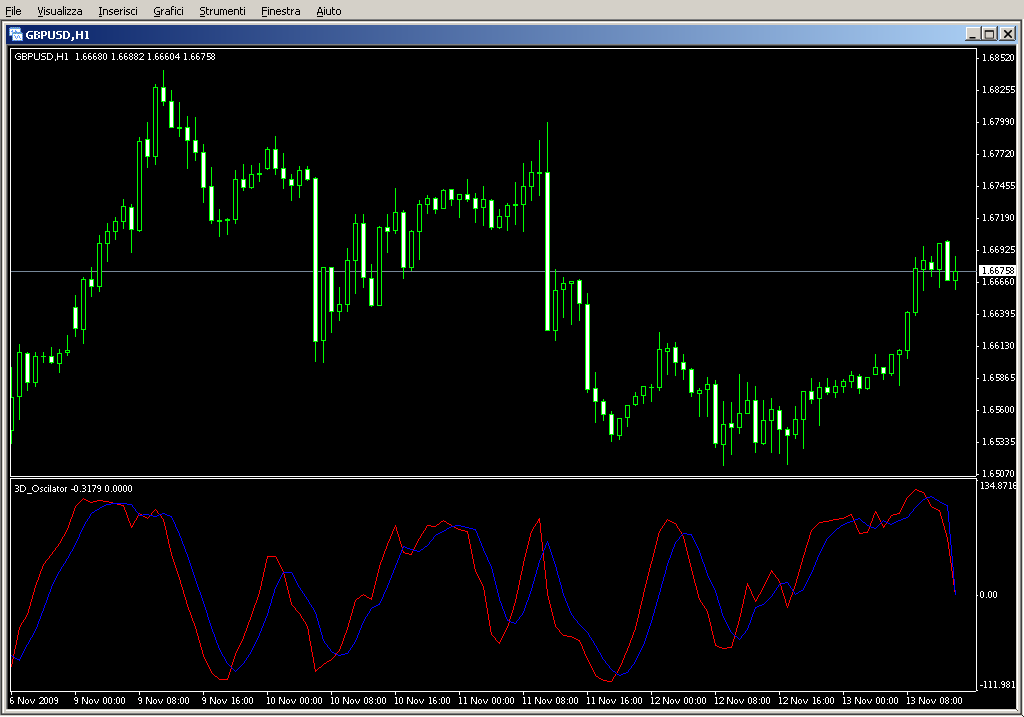
Task: Open the Aiuto menu
Action: point(328,11)
